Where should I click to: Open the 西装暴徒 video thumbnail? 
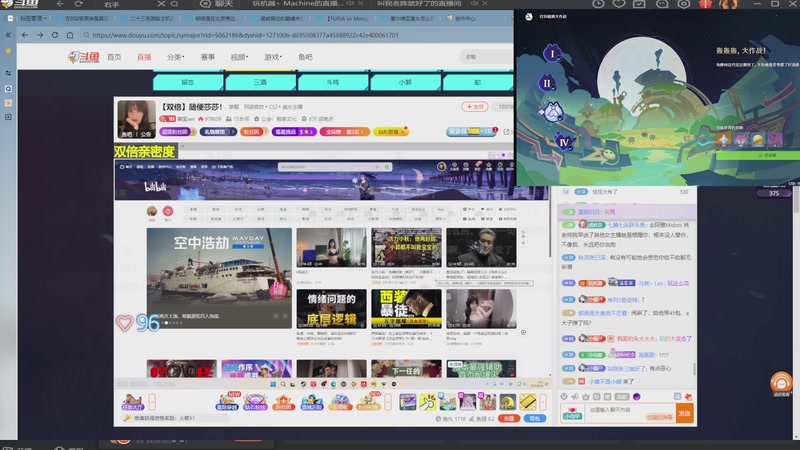(406, 309)
